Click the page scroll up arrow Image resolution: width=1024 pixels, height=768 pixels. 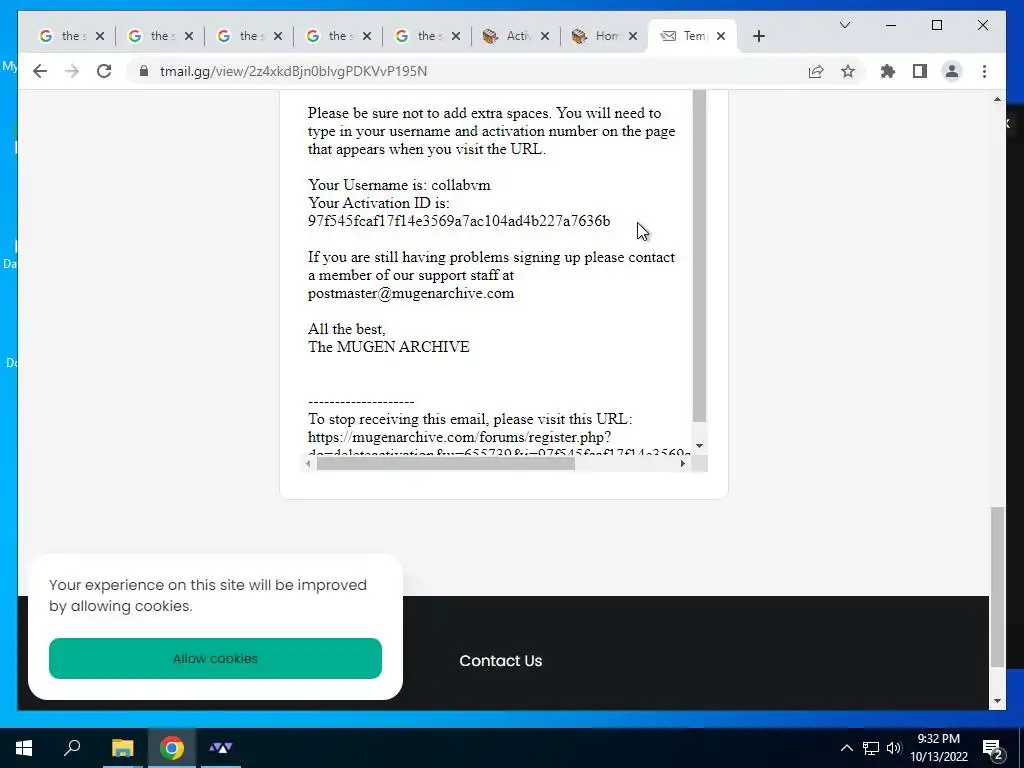[x=997, y=99]
